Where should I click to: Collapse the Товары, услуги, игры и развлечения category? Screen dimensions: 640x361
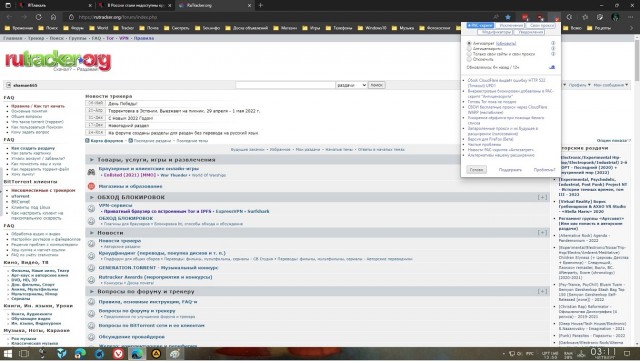91,160
